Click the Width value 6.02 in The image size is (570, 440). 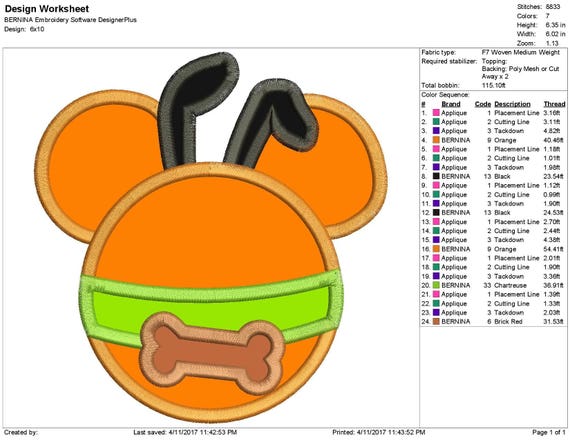pos(555,34)
